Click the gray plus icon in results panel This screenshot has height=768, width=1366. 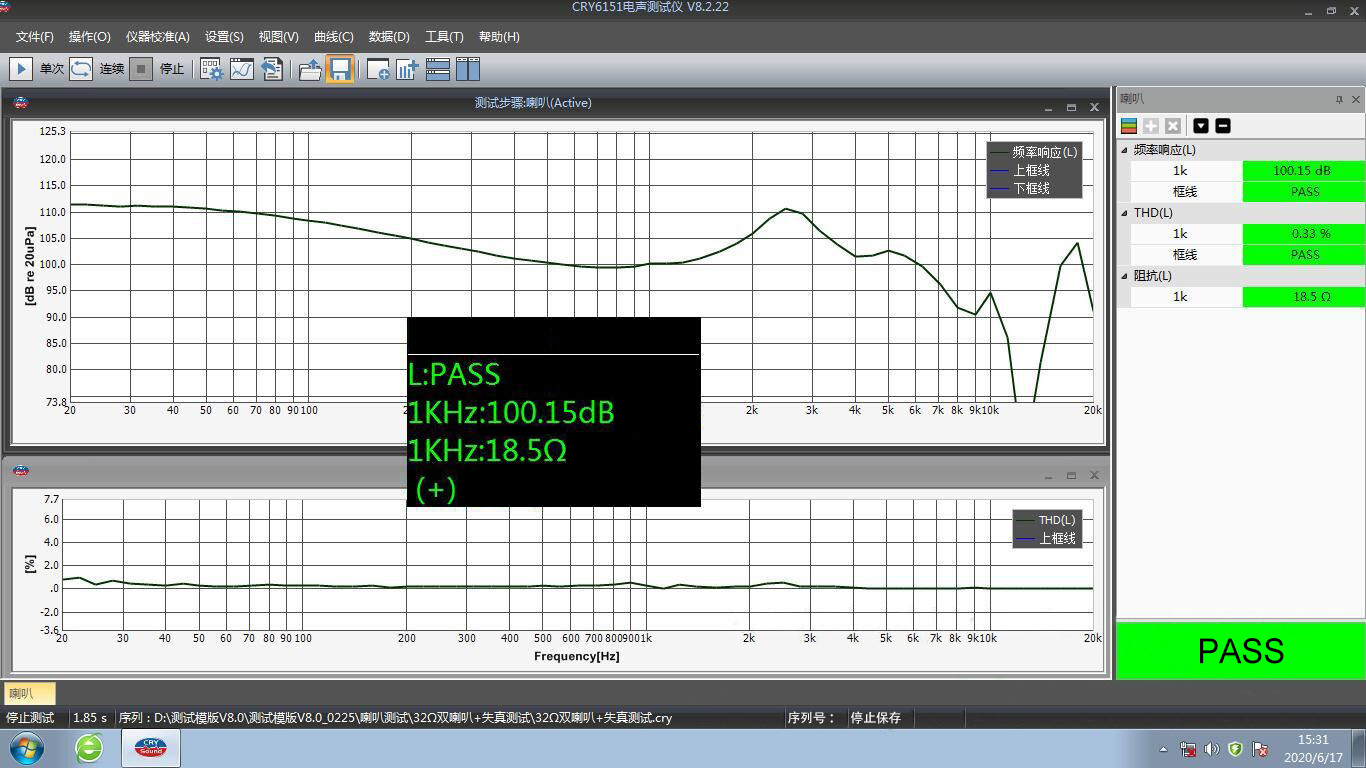click(1151, 126)
